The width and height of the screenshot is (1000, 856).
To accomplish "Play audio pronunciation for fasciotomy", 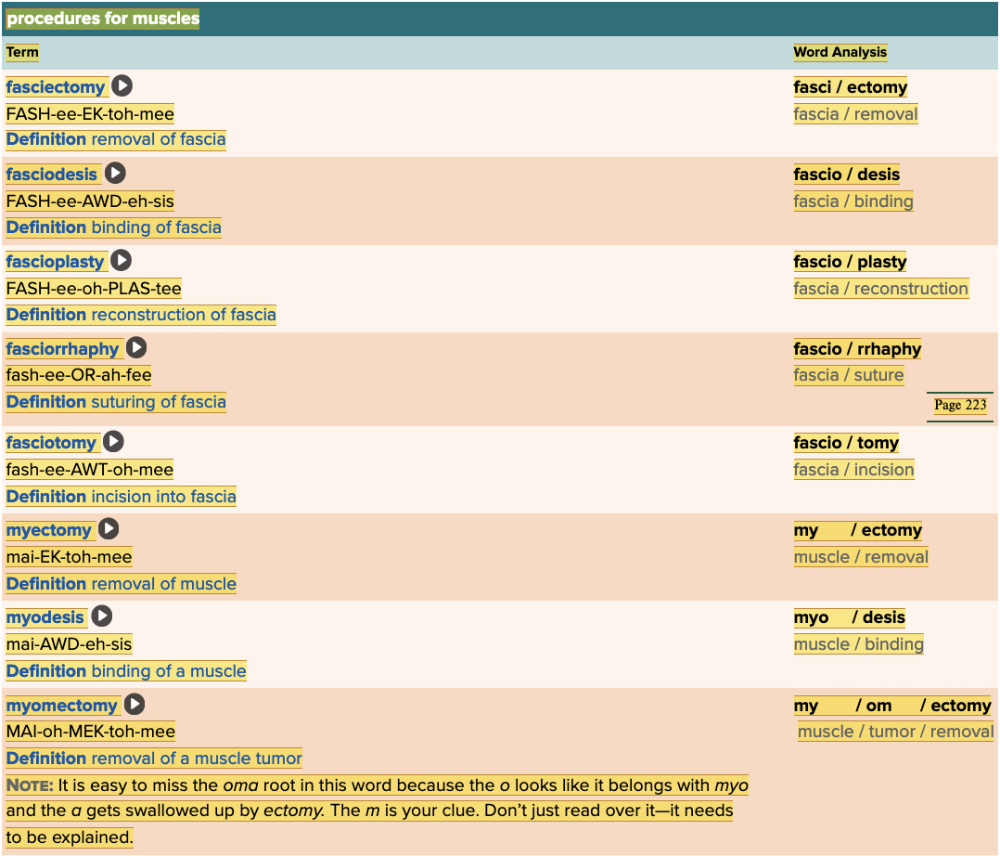I will click(x=114, y=442).
